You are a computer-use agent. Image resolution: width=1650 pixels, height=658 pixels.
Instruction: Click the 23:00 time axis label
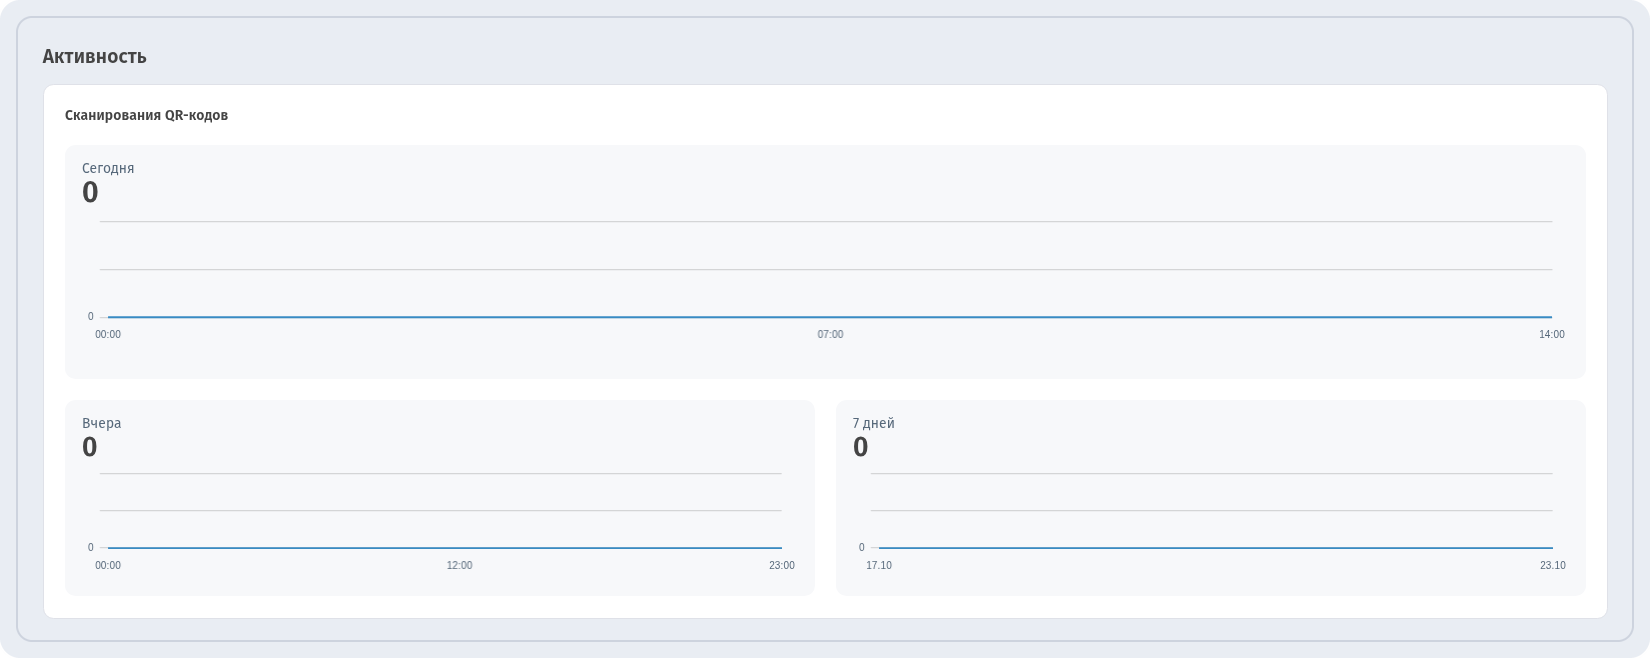[x=782, y=565]
